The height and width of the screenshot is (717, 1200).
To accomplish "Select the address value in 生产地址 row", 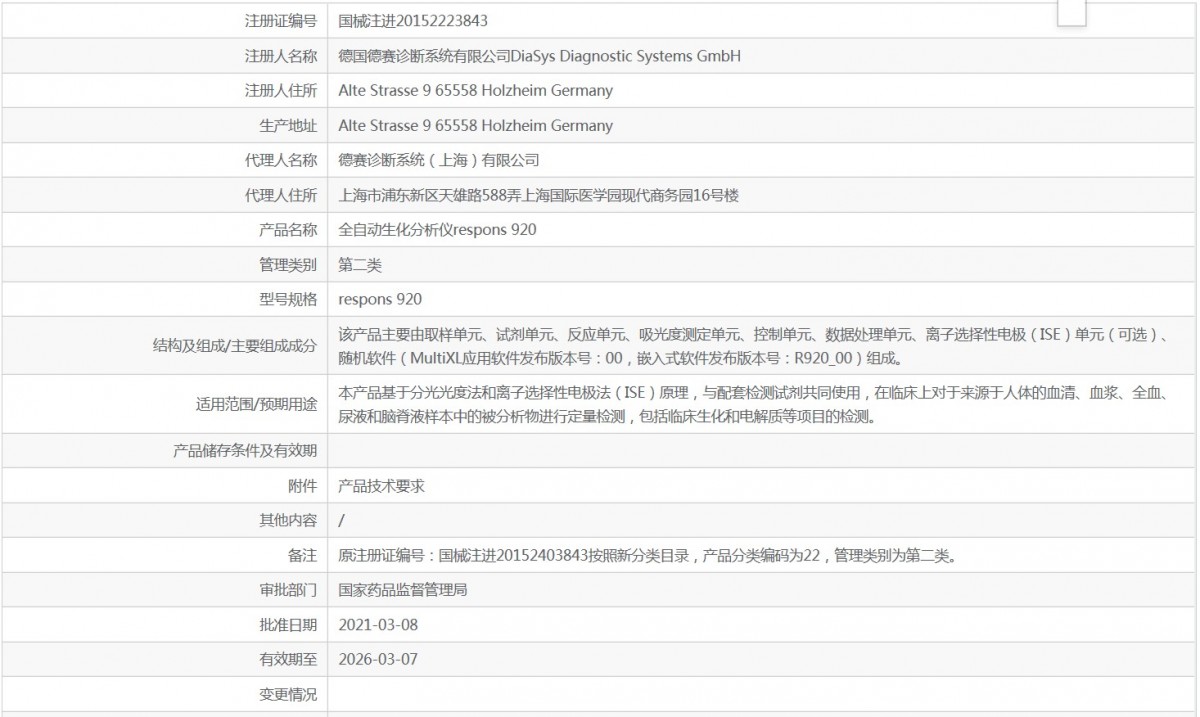I will click(476, 126).
